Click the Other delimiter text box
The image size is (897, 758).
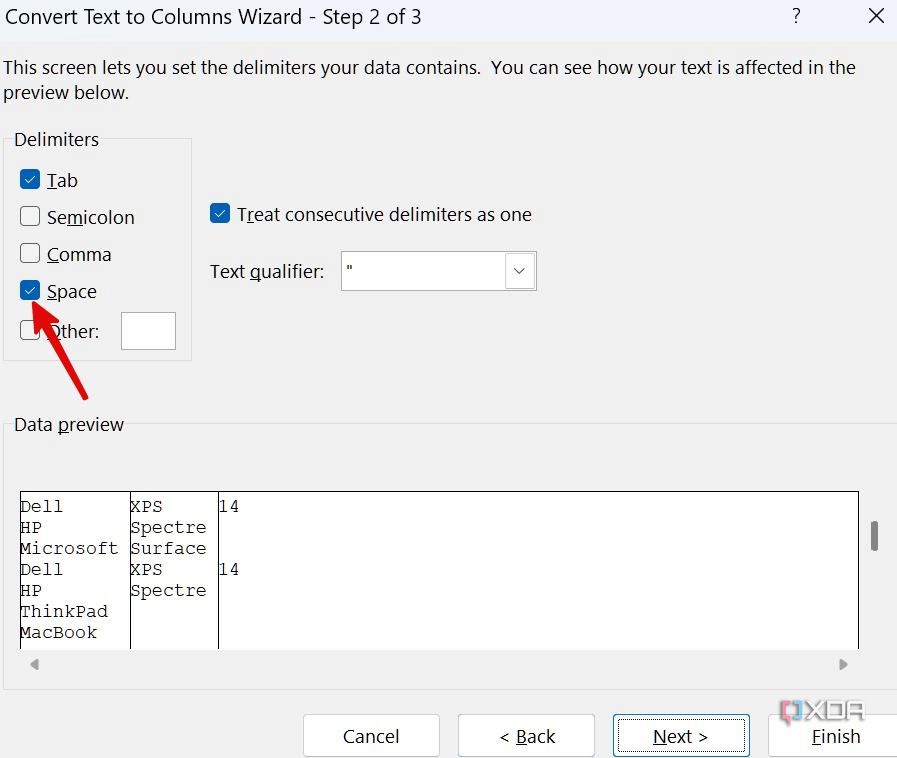coord(148,330)
